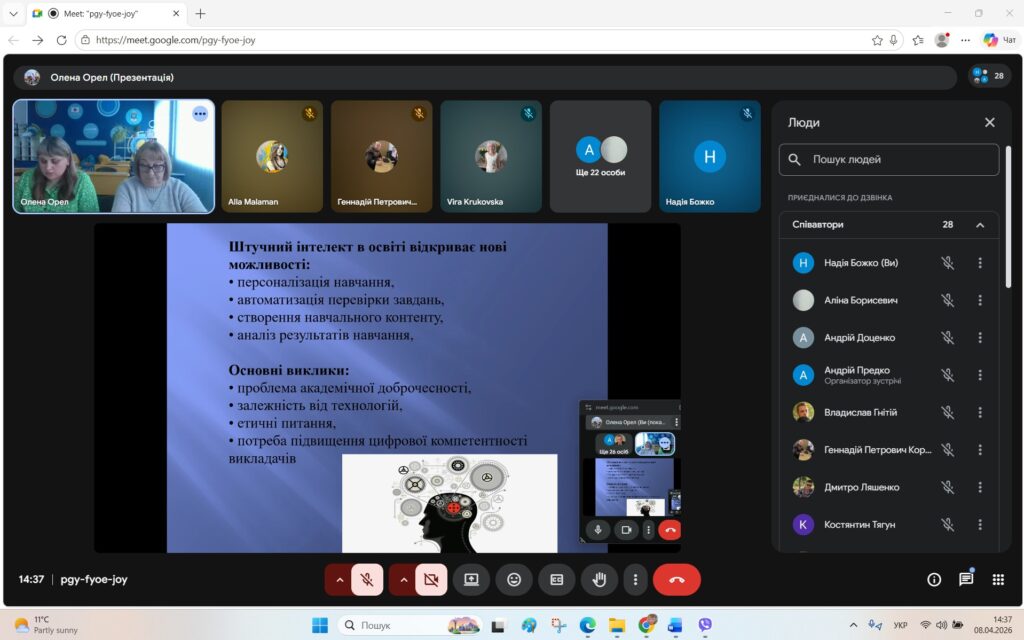Close the Люди side panel
Screen dimensions: 1024x640
[990, 122]
